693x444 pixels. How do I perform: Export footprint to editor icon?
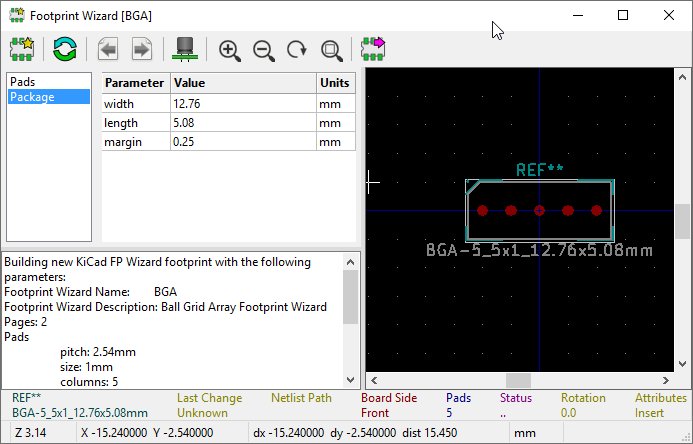[x=373, y=49]
